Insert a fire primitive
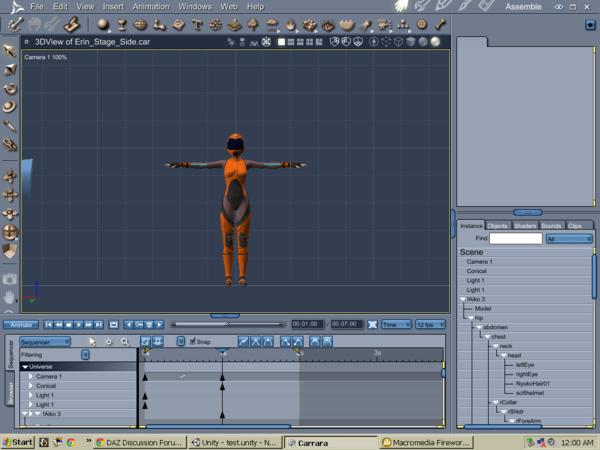The width and height of the screenshot is (600, 450). coord(291,25)
